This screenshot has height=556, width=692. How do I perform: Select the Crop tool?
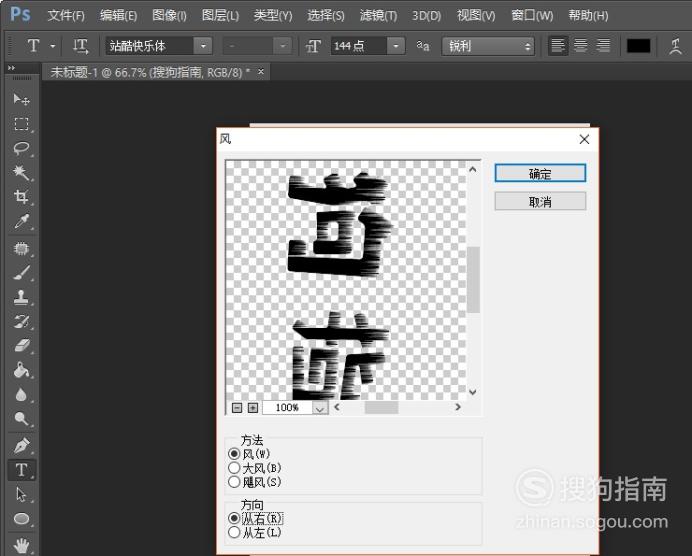[x=21, y=196]
